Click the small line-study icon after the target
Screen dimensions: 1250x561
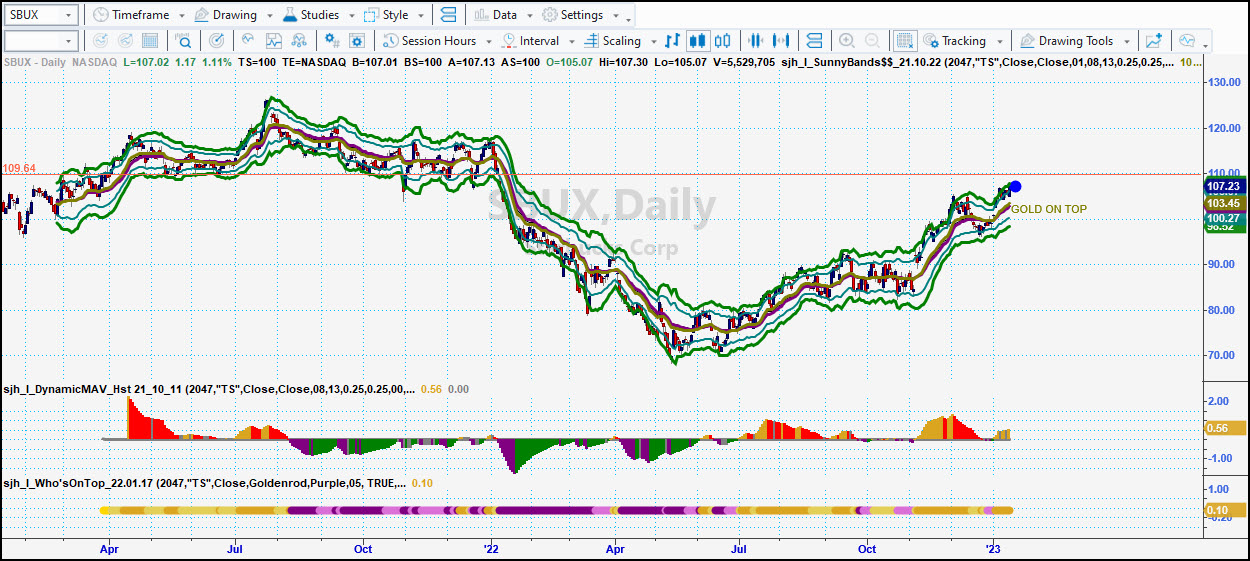[x=246, y=41]
